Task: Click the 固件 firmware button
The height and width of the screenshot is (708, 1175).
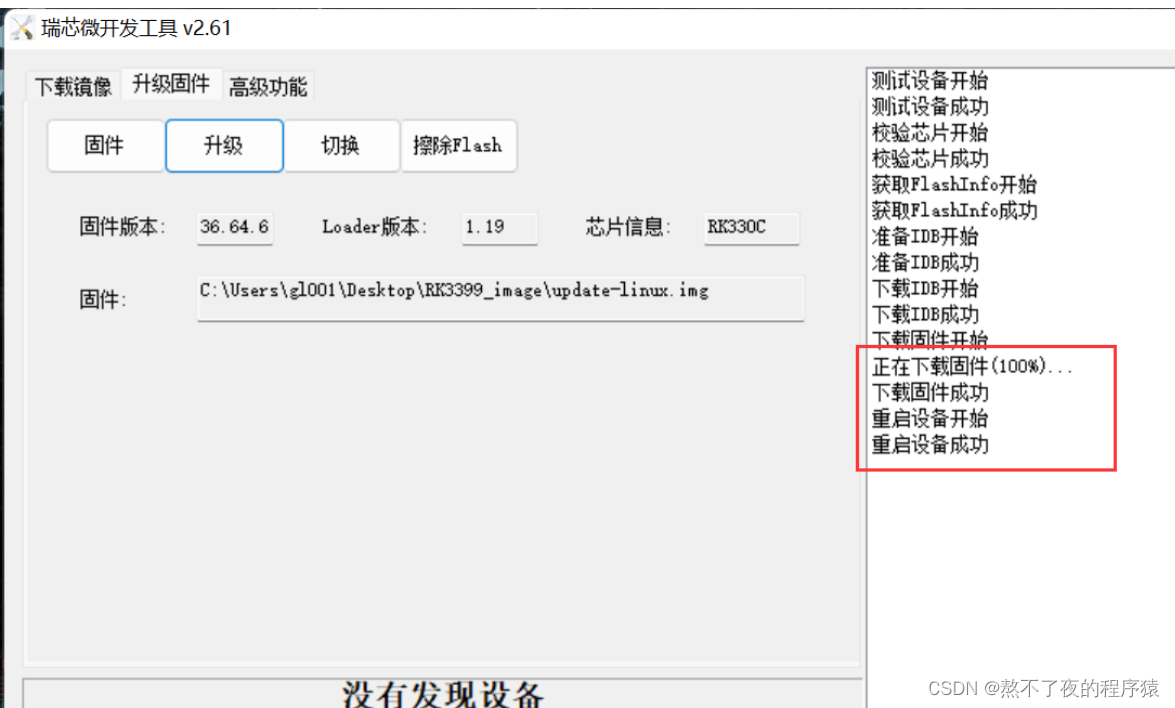Action: pos(105,145)
